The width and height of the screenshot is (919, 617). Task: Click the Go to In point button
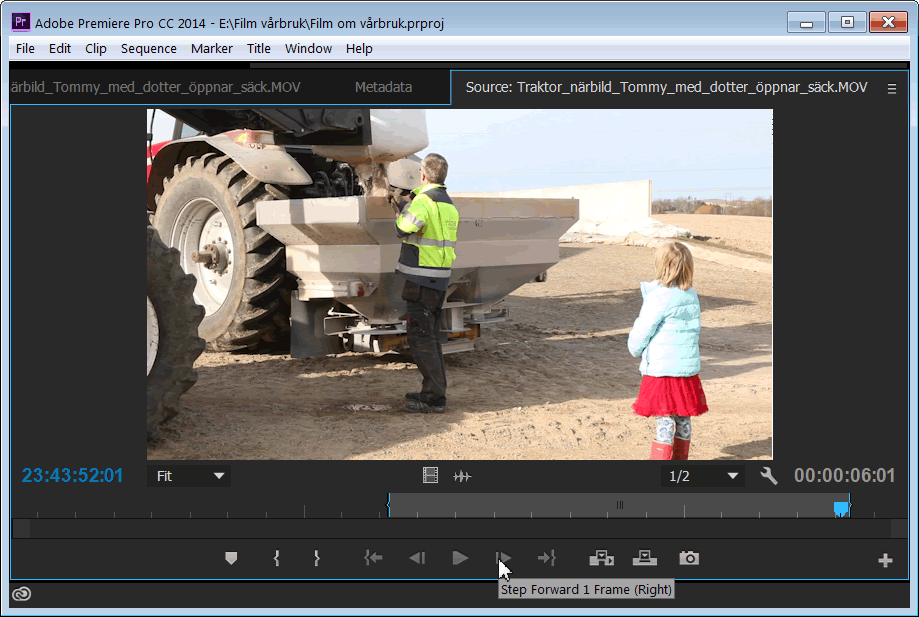pos(373,559)
